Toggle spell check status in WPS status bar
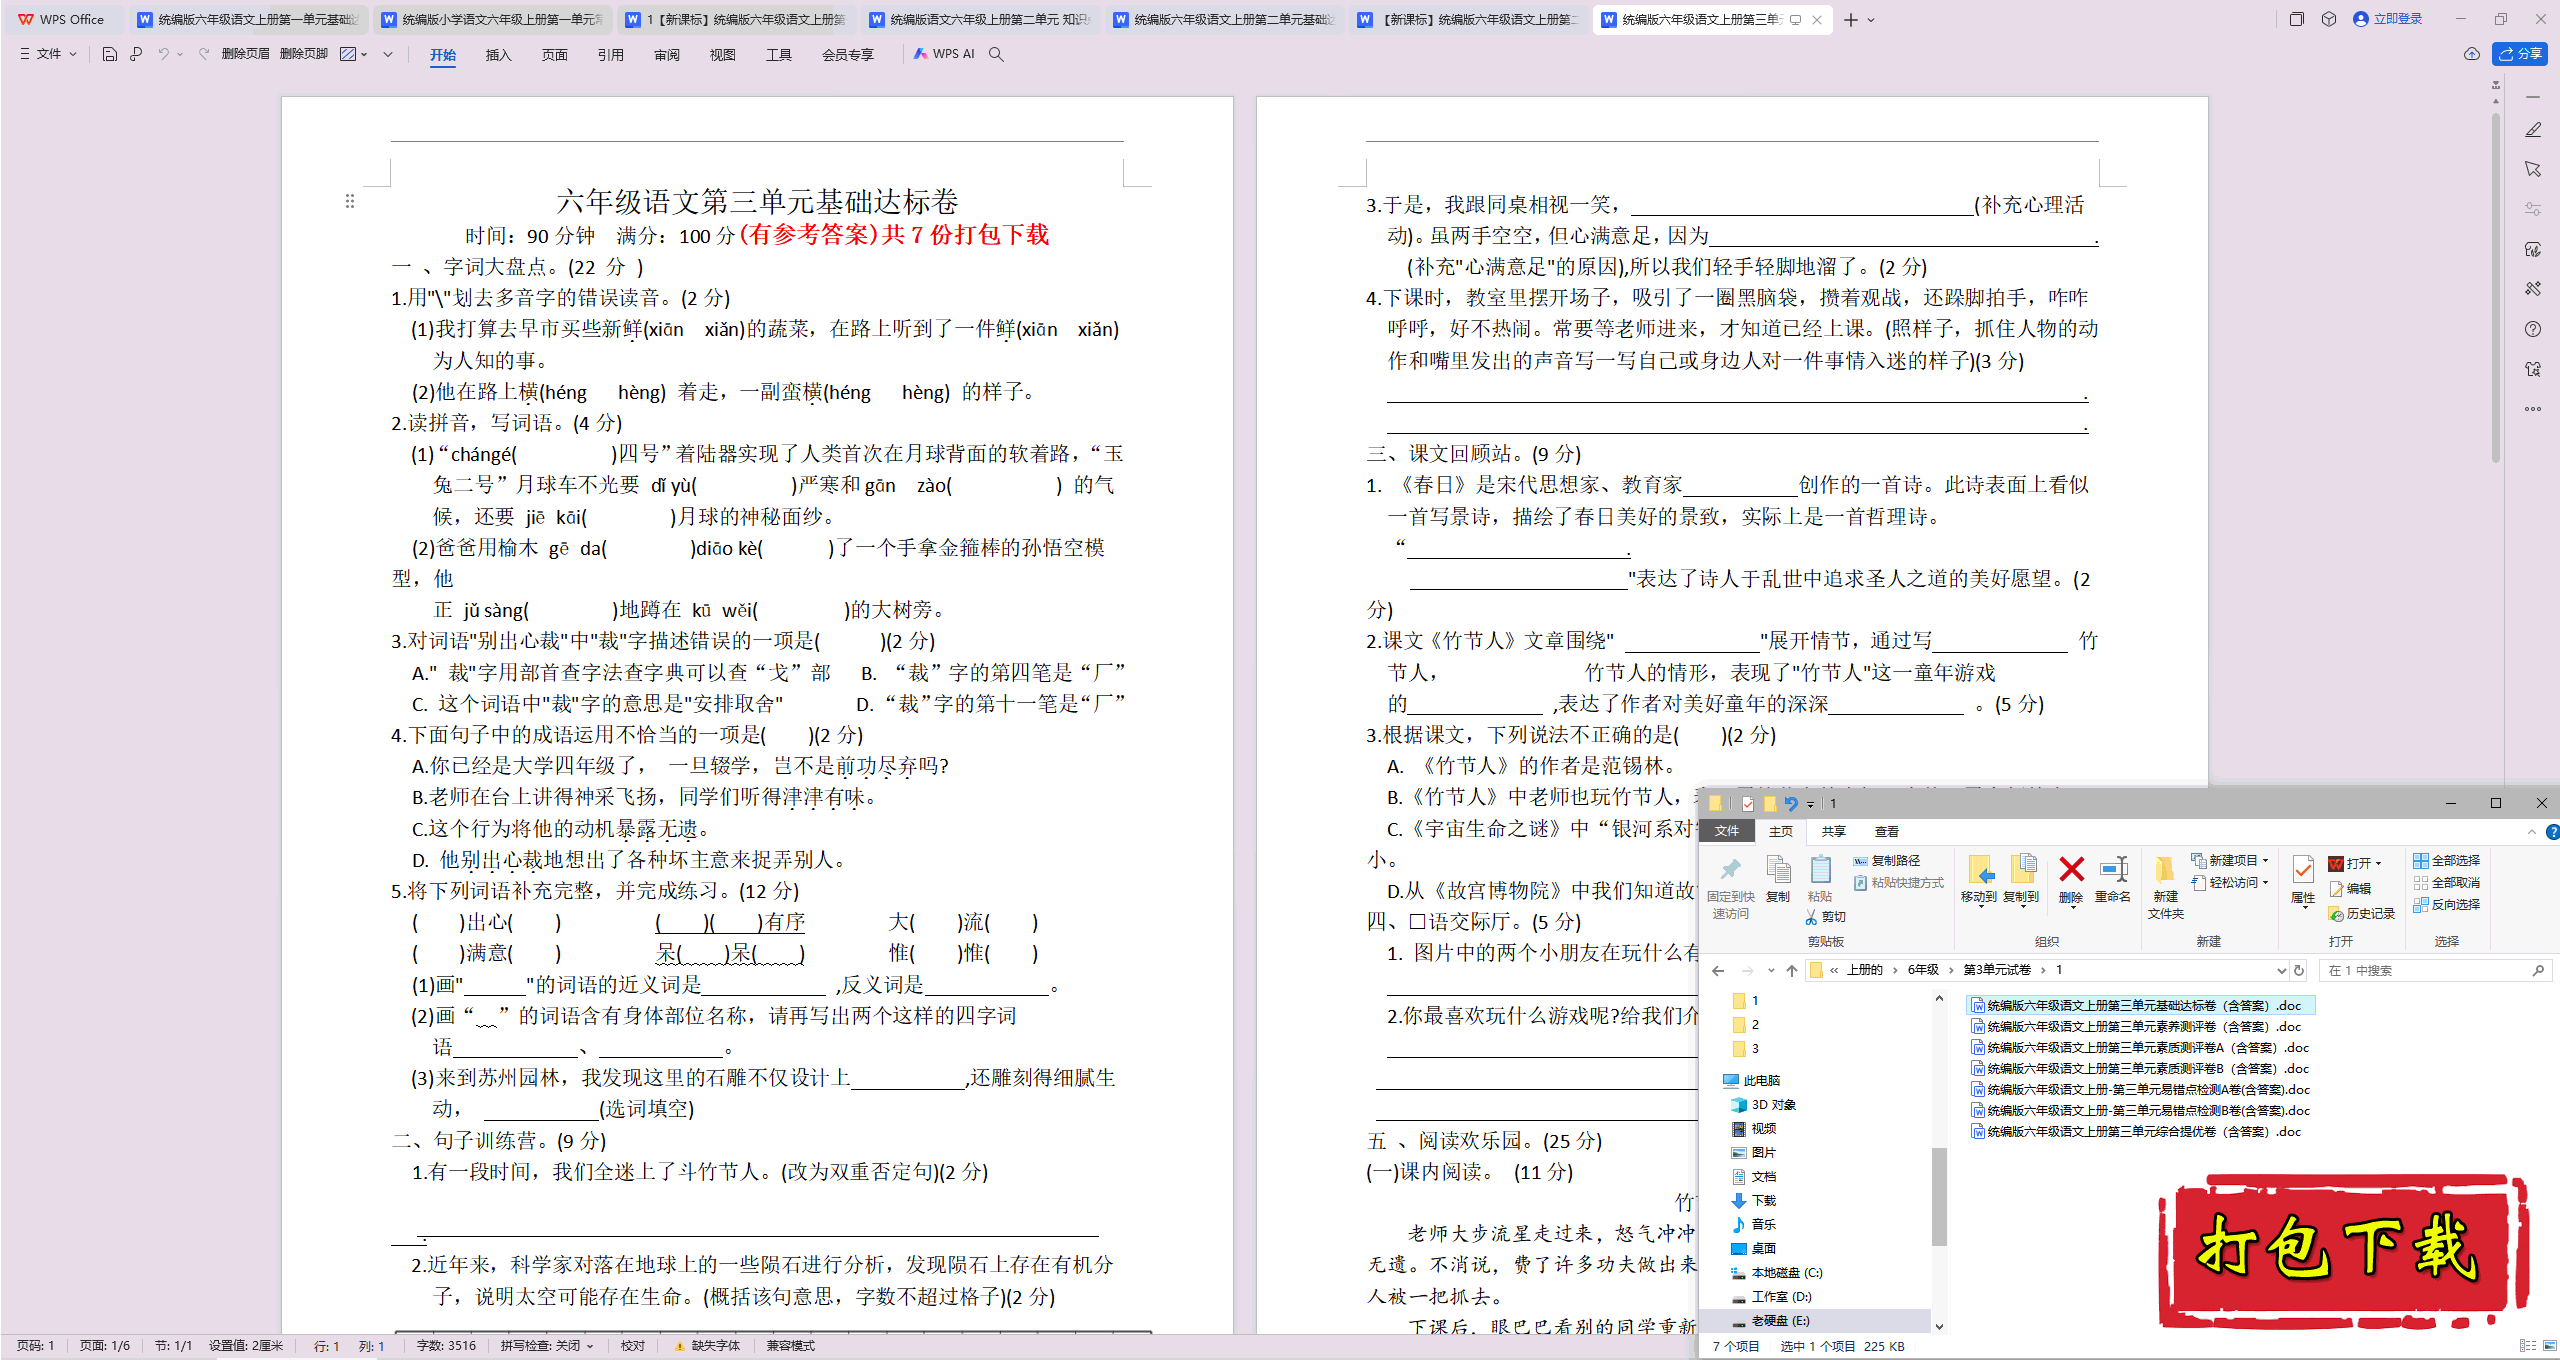2560x1360 pixels. (547, 1346)
